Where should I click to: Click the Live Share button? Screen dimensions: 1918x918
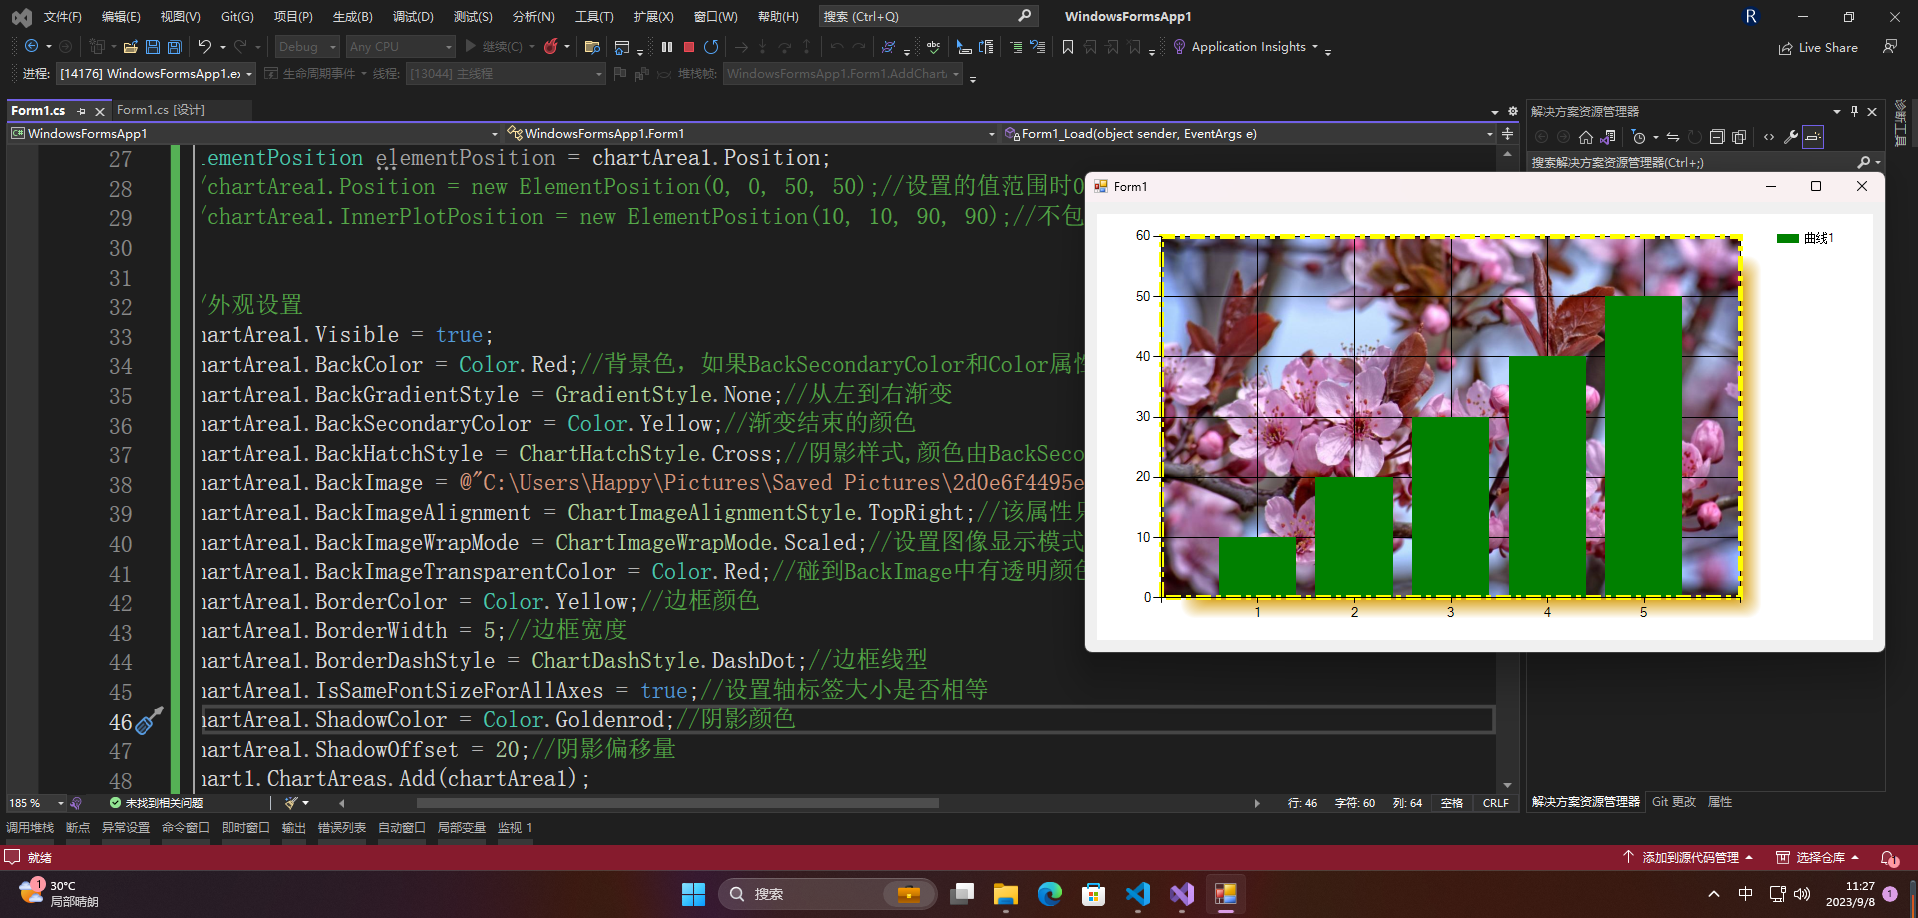click(x=1818, y=47)
